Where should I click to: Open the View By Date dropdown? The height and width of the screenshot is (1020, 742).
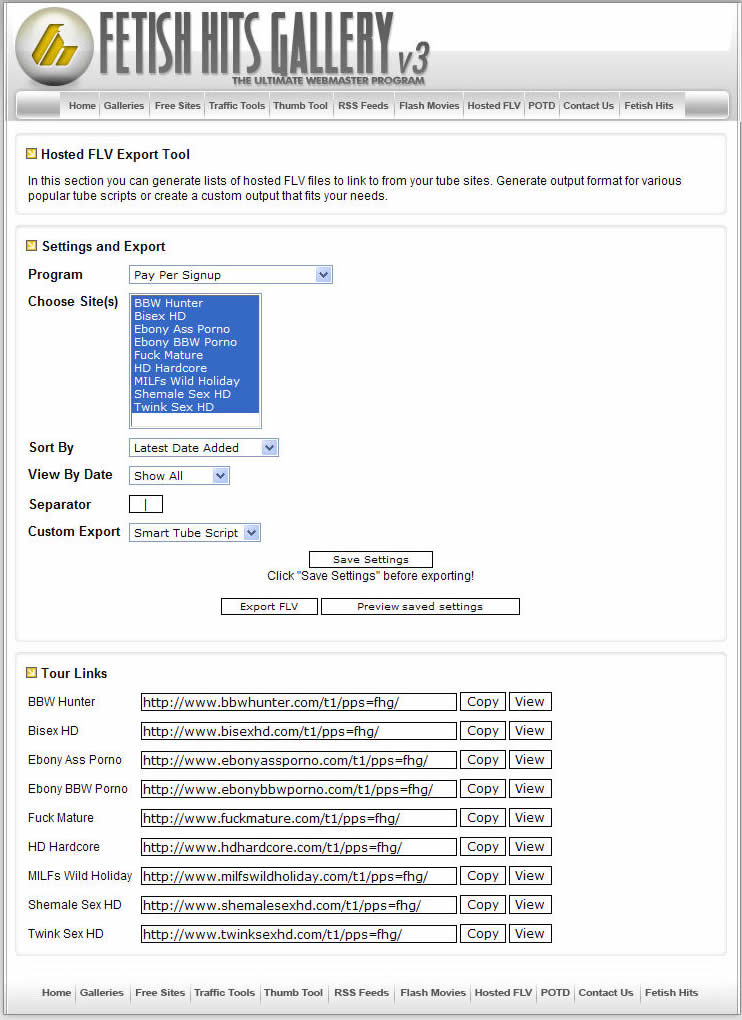click(179, 476)
